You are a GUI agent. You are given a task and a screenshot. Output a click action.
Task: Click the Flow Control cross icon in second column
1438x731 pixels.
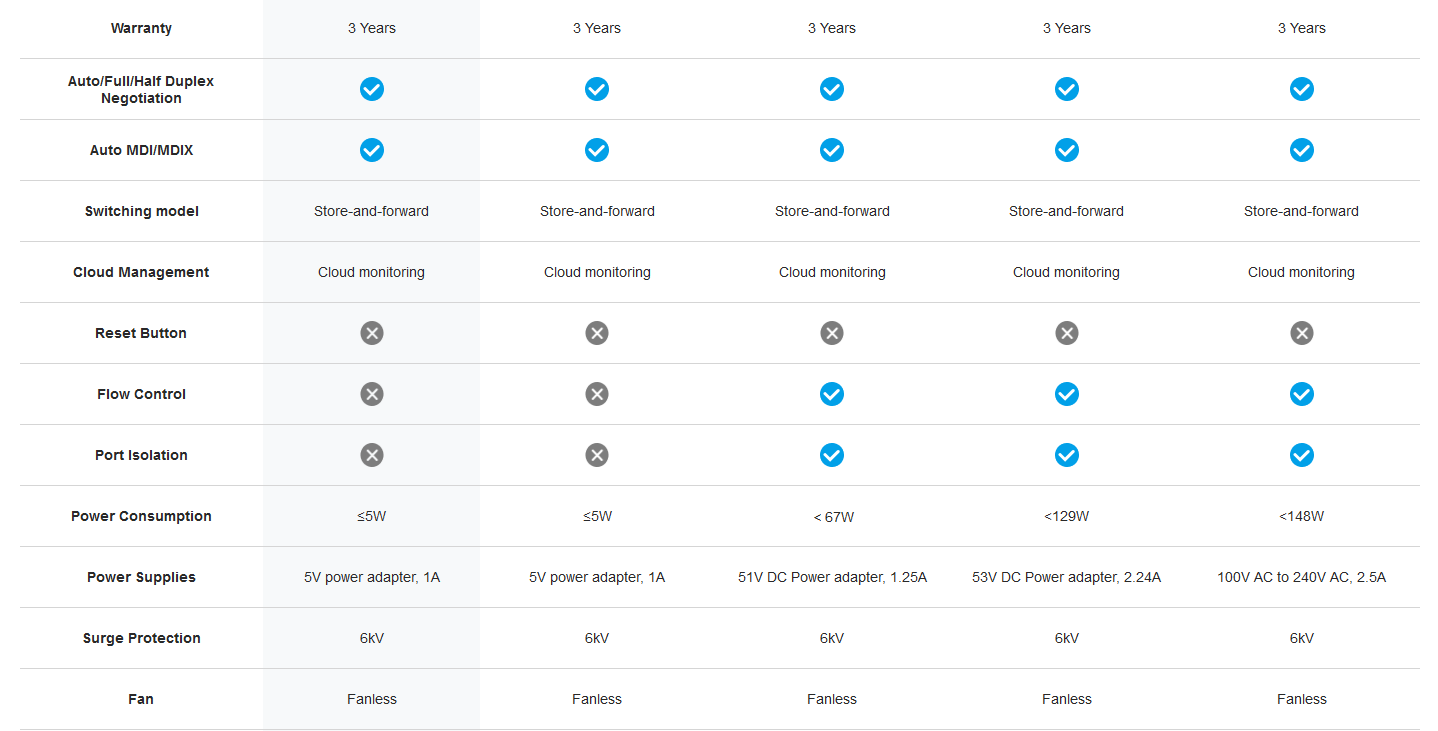[x=597, y=394]
